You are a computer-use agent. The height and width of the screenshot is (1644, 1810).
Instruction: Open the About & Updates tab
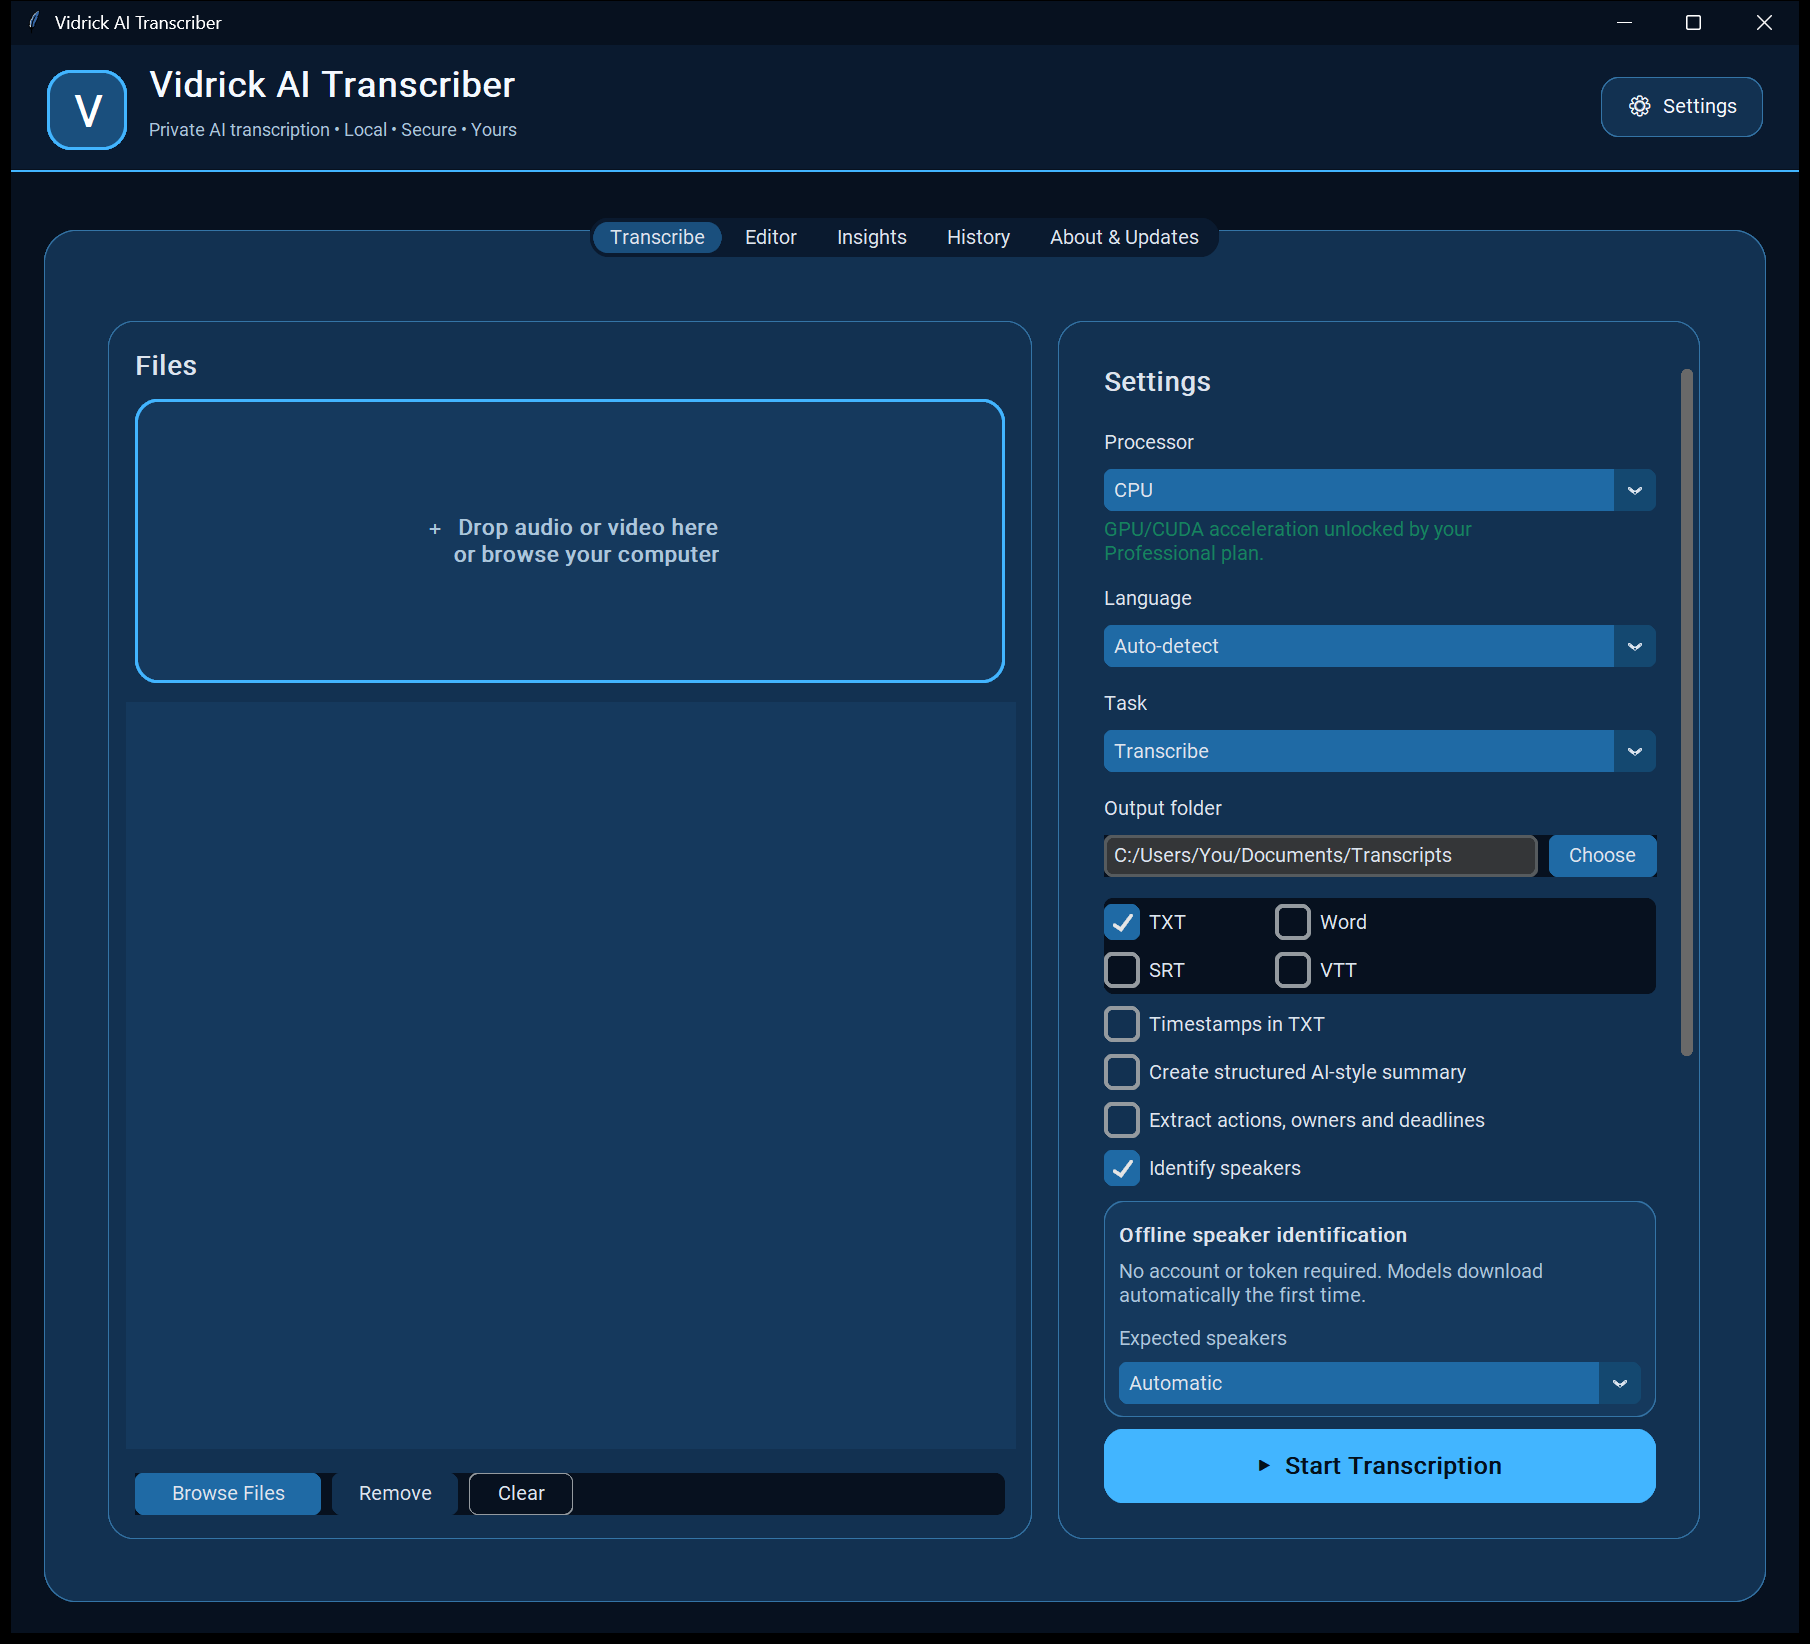pyautogui.click(x=1124, y=237)
